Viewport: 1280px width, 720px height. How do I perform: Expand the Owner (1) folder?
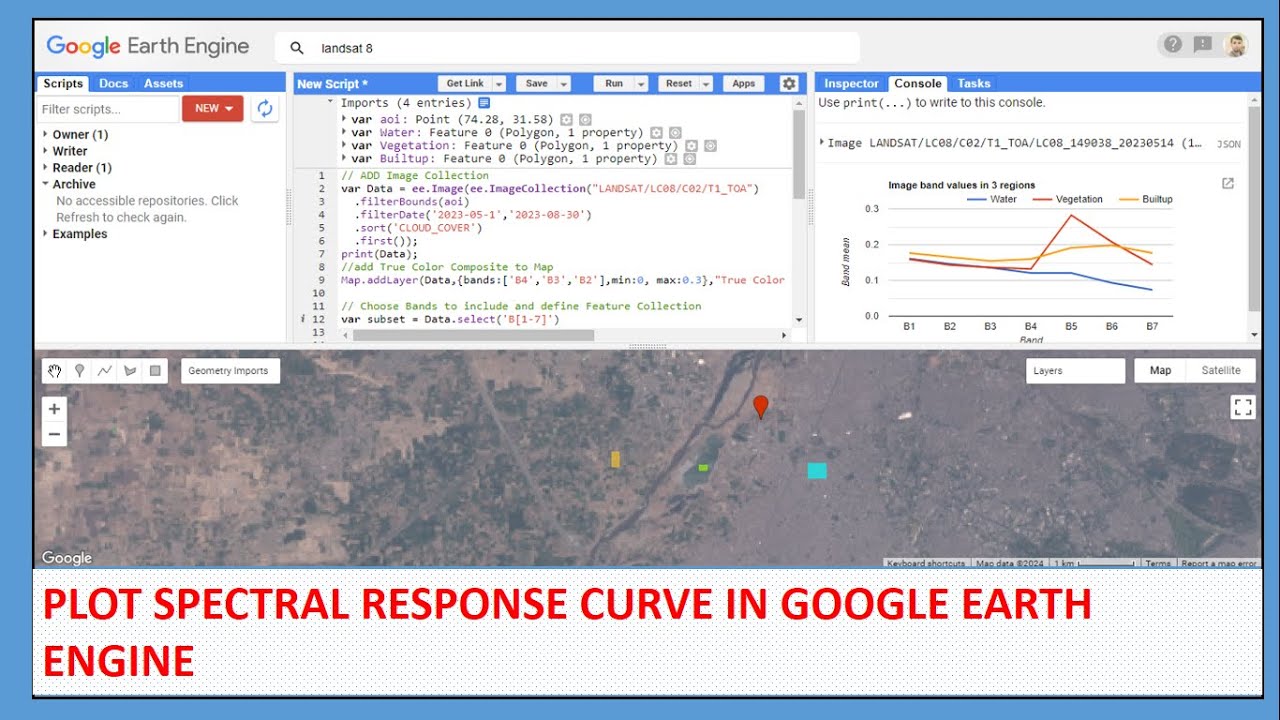point(45,134)
